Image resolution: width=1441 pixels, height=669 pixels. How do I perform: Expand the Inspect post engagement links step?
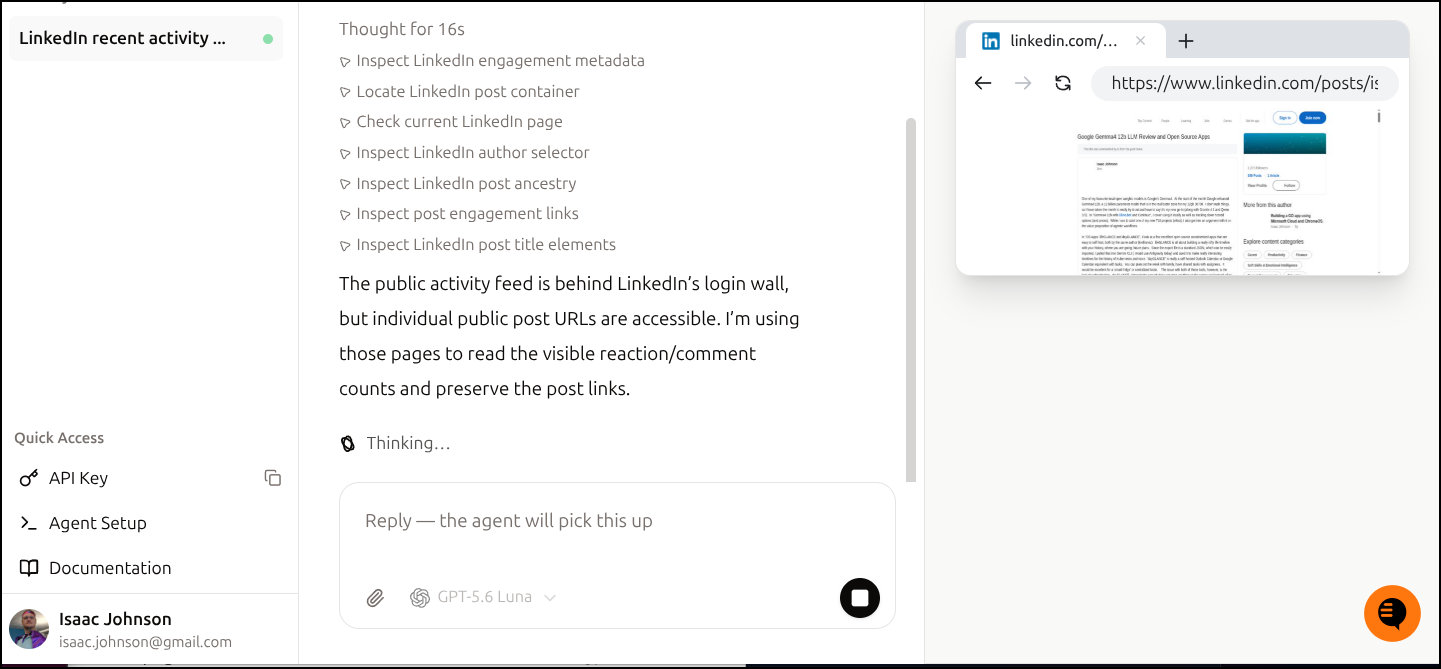click(x=459, y=213)
